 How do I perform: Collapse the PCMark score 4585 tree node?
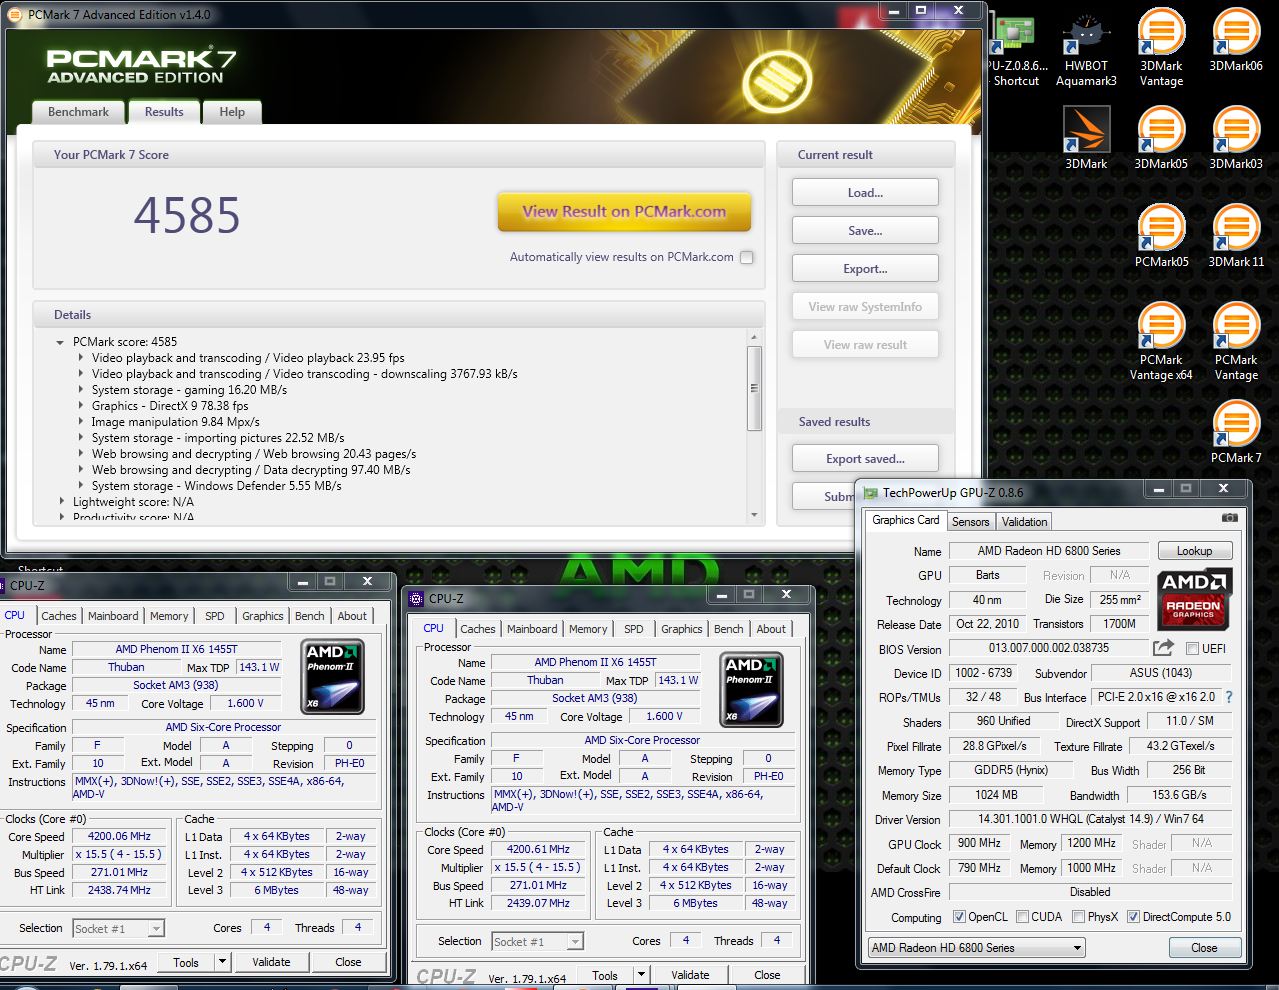click(x=61, y=342)
